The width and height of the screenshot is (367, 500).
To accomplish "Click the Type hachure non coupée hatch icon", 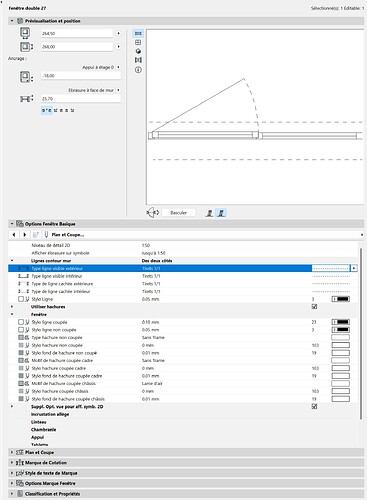I will pos(24,337).
